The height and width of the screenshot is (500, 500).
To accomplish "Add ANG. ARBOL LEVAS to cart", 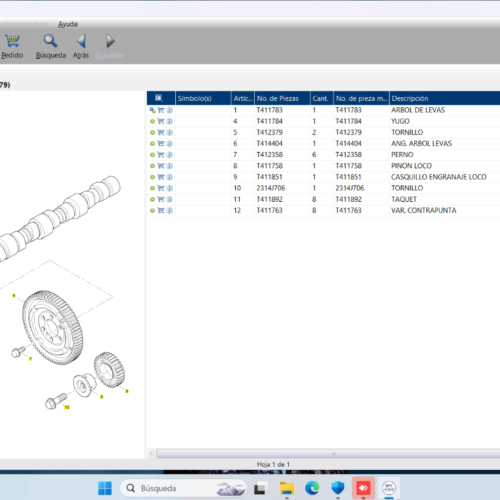I will 161,144.
